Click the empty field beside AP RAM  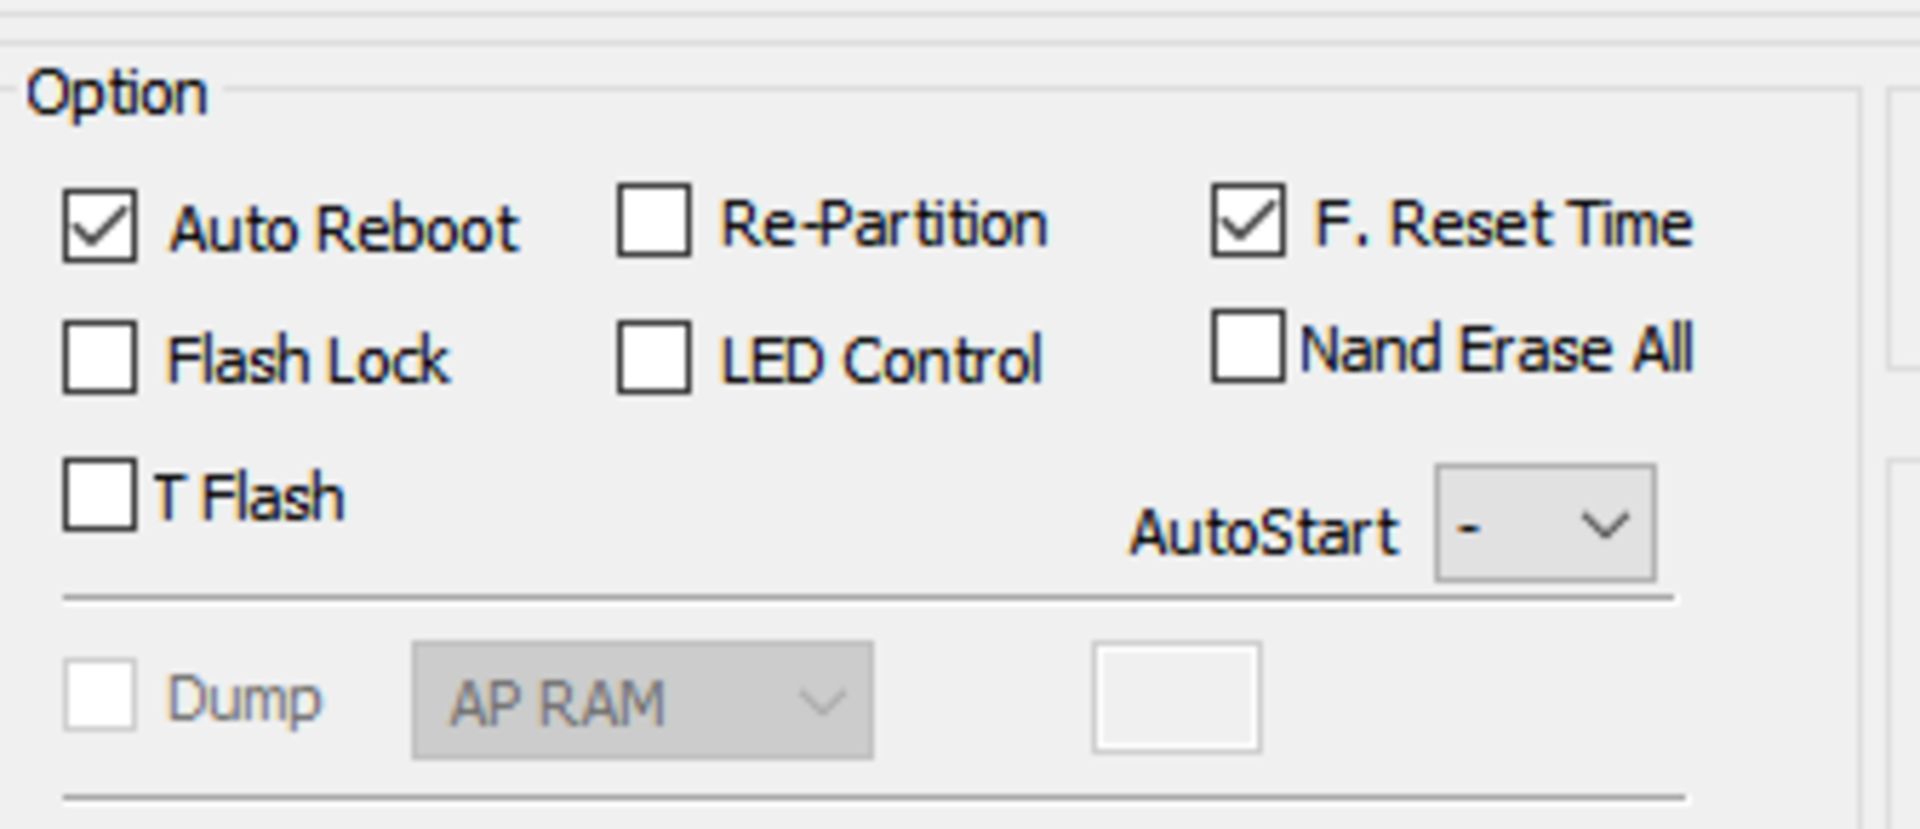tap(1176, 698)
